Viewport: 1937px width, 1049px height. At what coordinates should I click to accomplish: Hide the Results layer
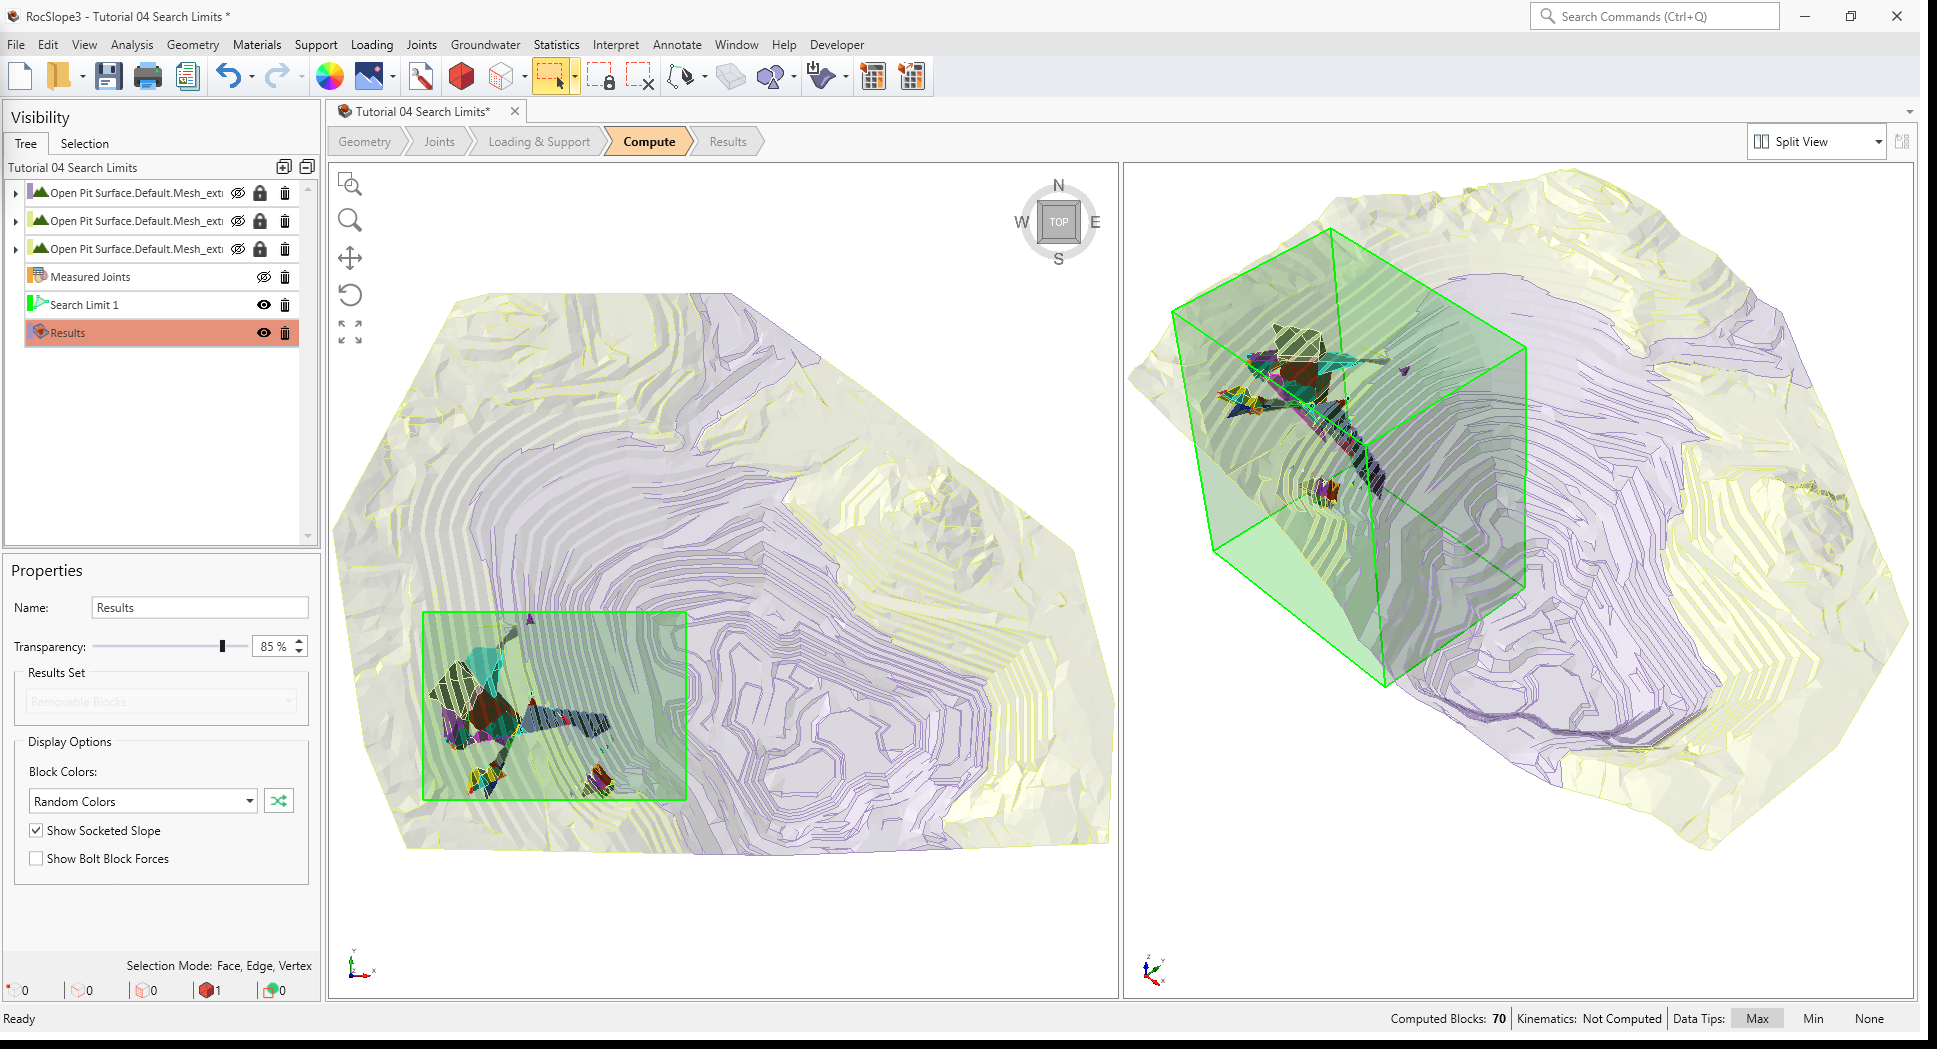(264, 333)
